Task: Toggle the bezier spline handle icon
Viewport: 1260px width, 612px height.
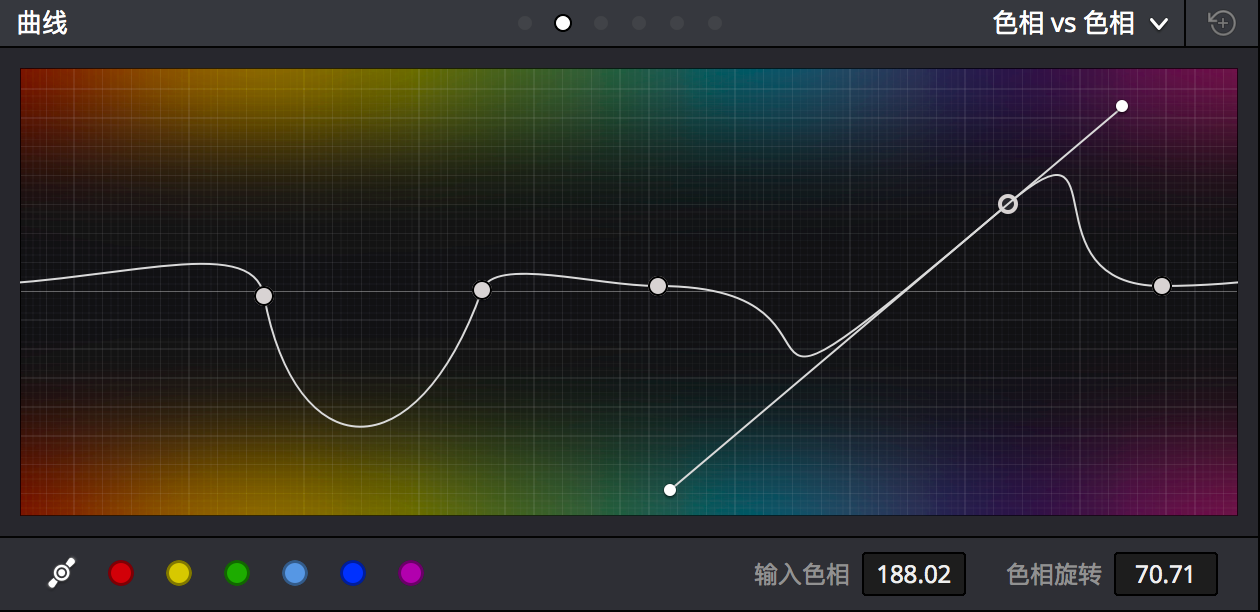Action: (62, 573)
